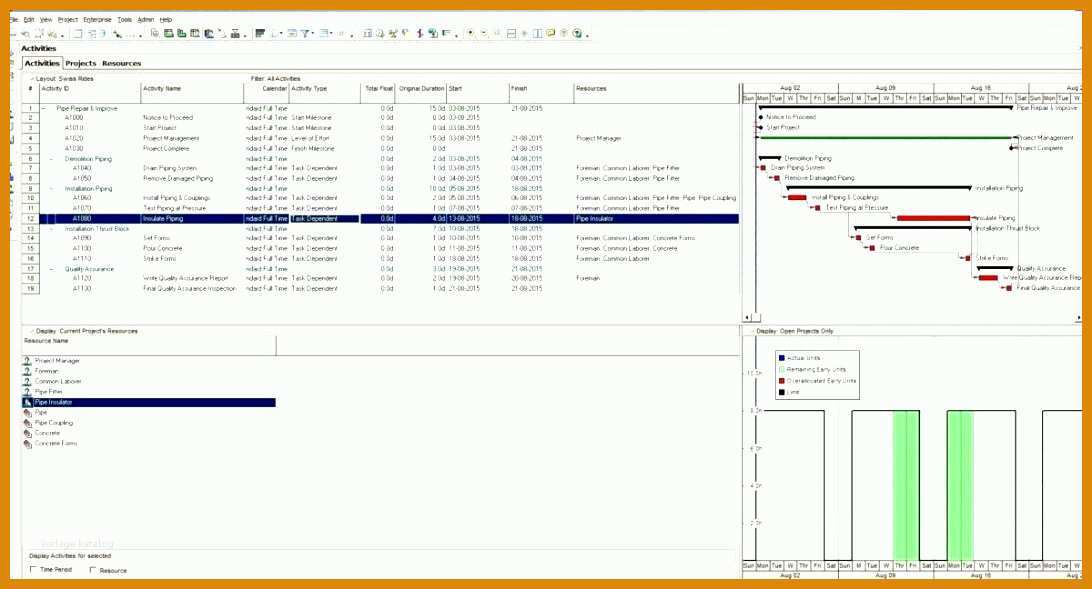Image resolution: width=1092 pixels, height=589 pixels.
Task: Click row number 12 header cell
Action: click(31, 219)
